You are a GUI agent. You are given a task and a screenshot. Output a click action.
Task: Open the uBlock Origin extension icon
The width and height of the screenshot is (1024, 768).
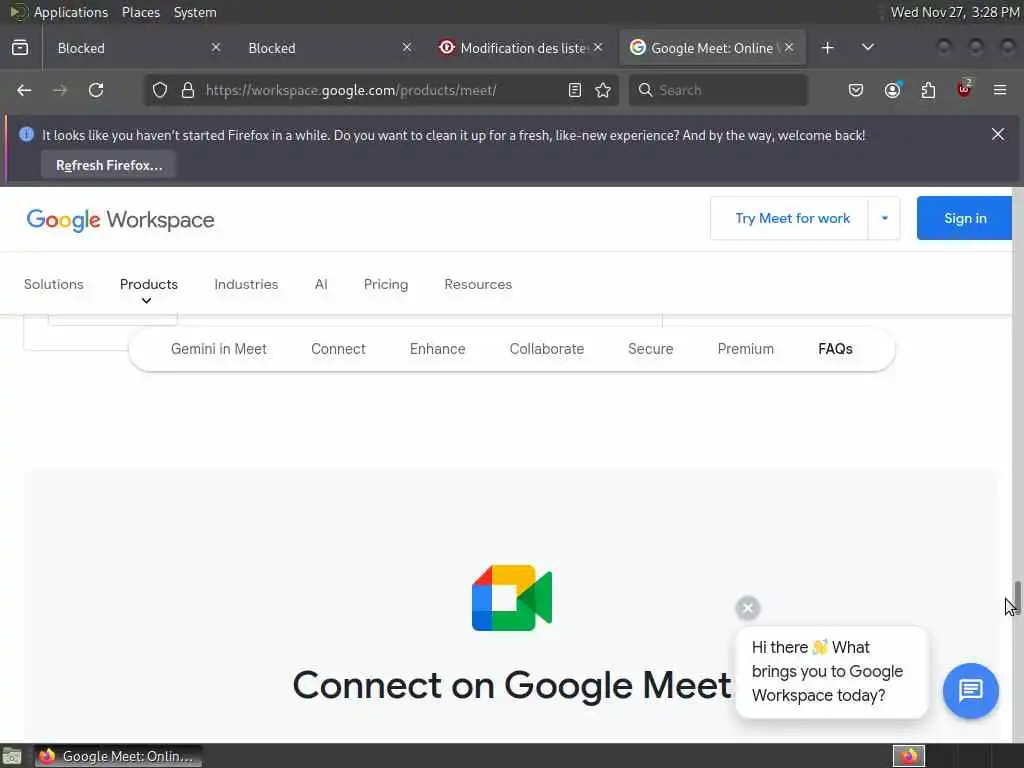pyautogui.click(x=965, y=89)
